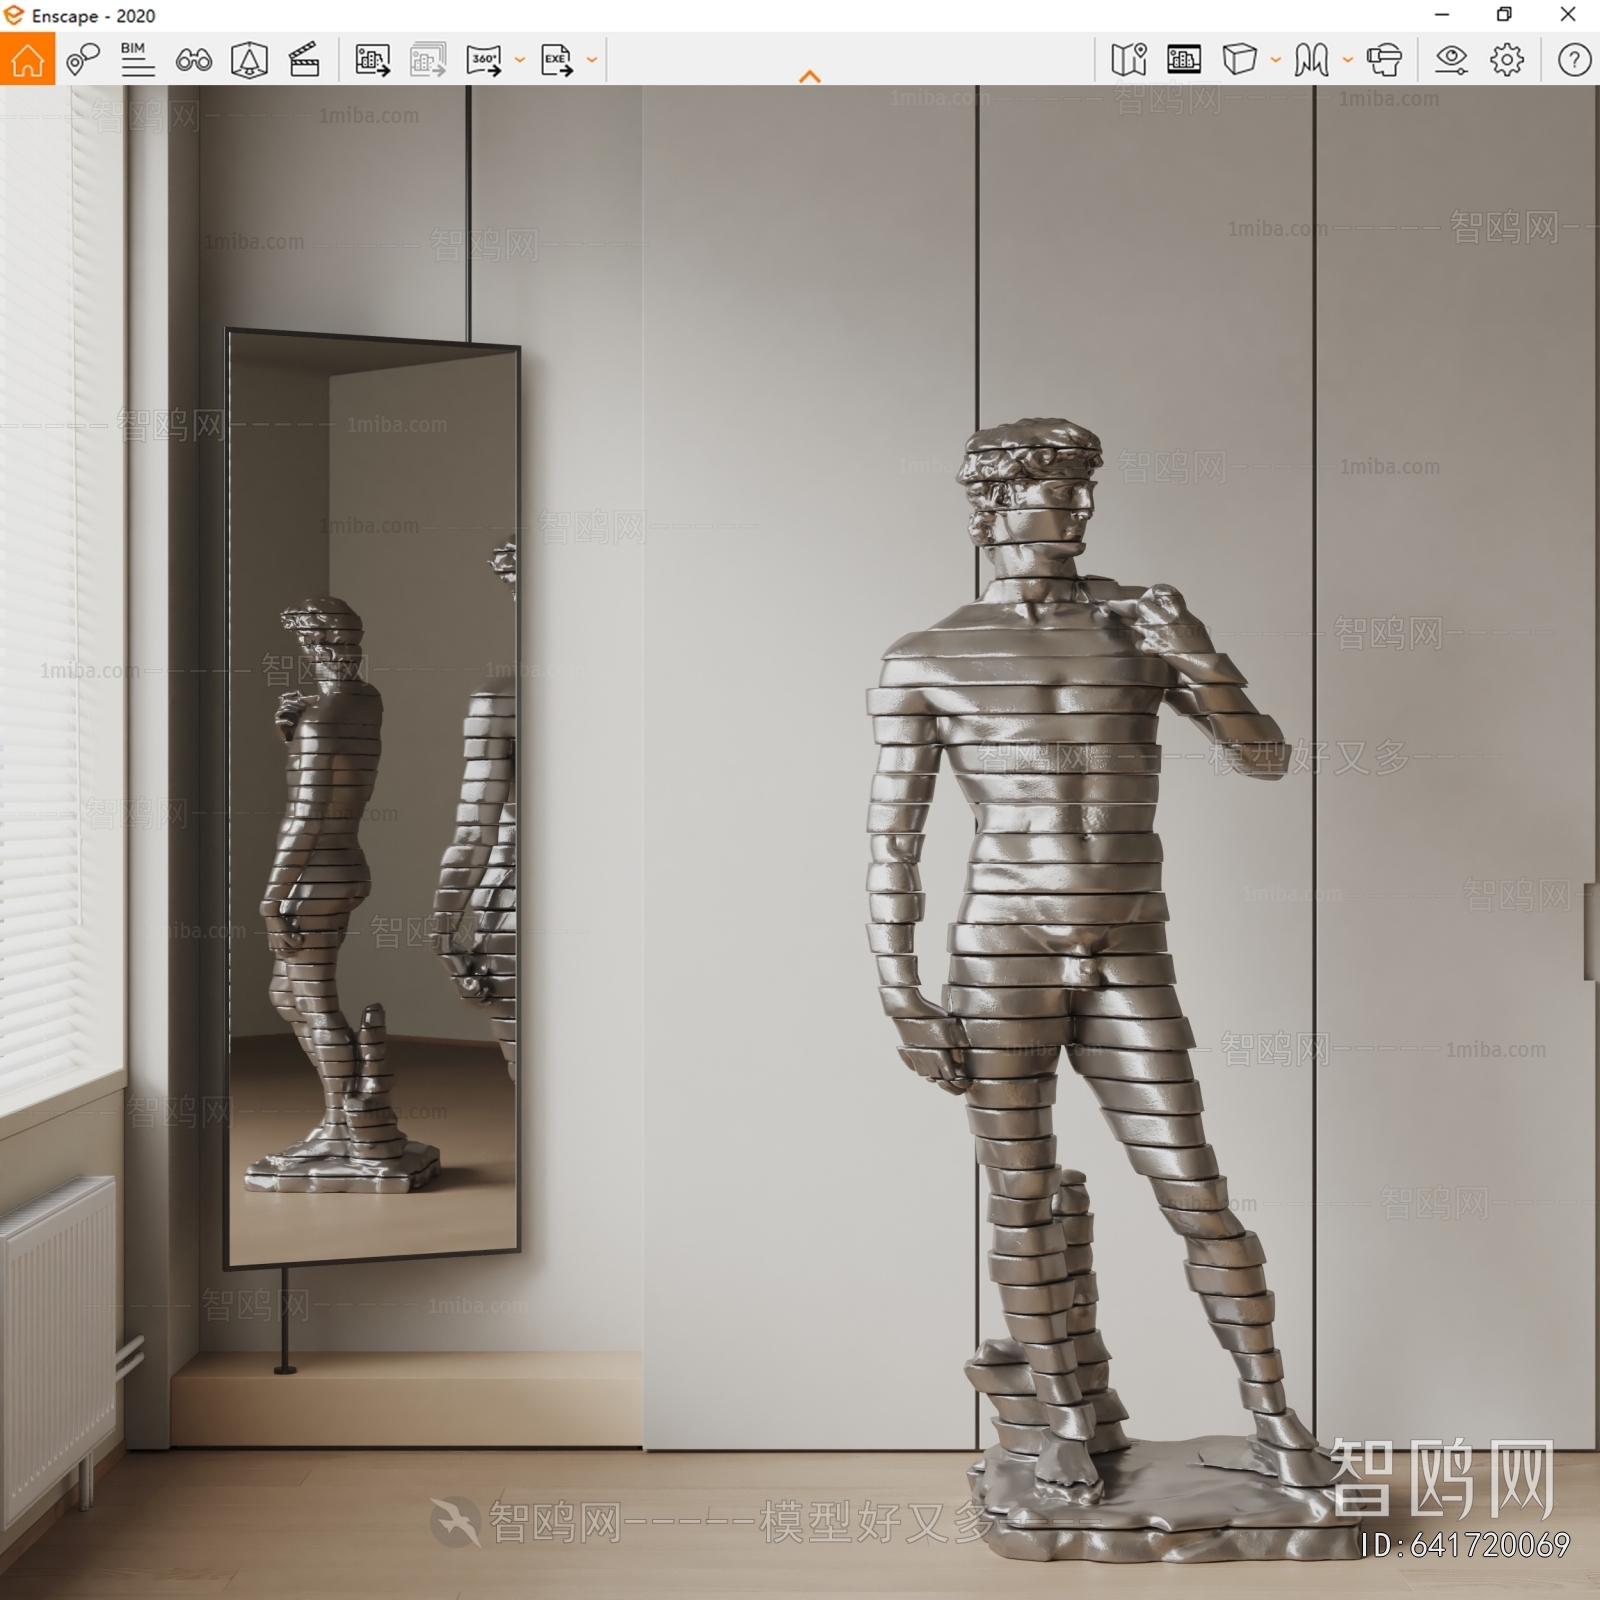Open view management binoculars icon
Screen dimensions: 1600x1600
point(193,60)
